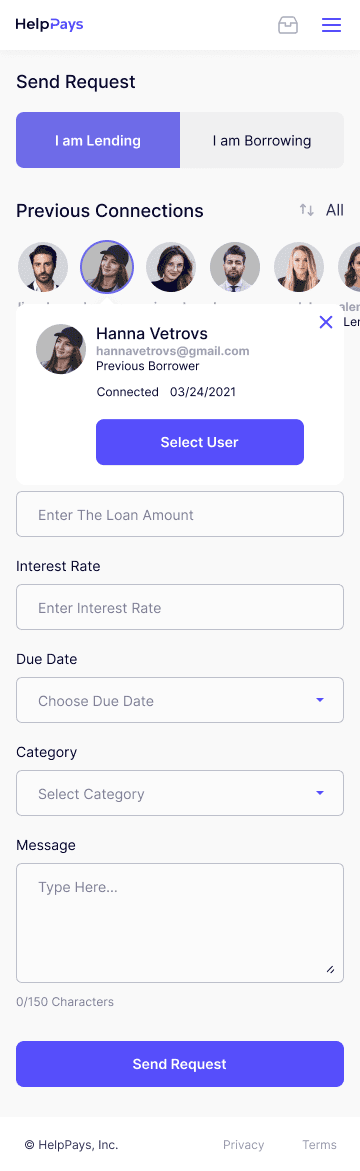Click the Select User button
Viewport: 360px width, 1171px height.
(x=200, y=442)
